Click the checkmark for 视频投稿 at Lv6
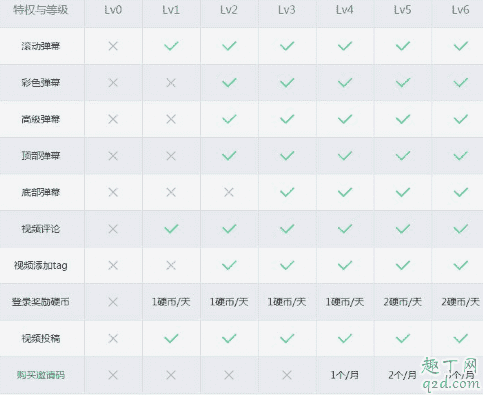 [461, 338]
